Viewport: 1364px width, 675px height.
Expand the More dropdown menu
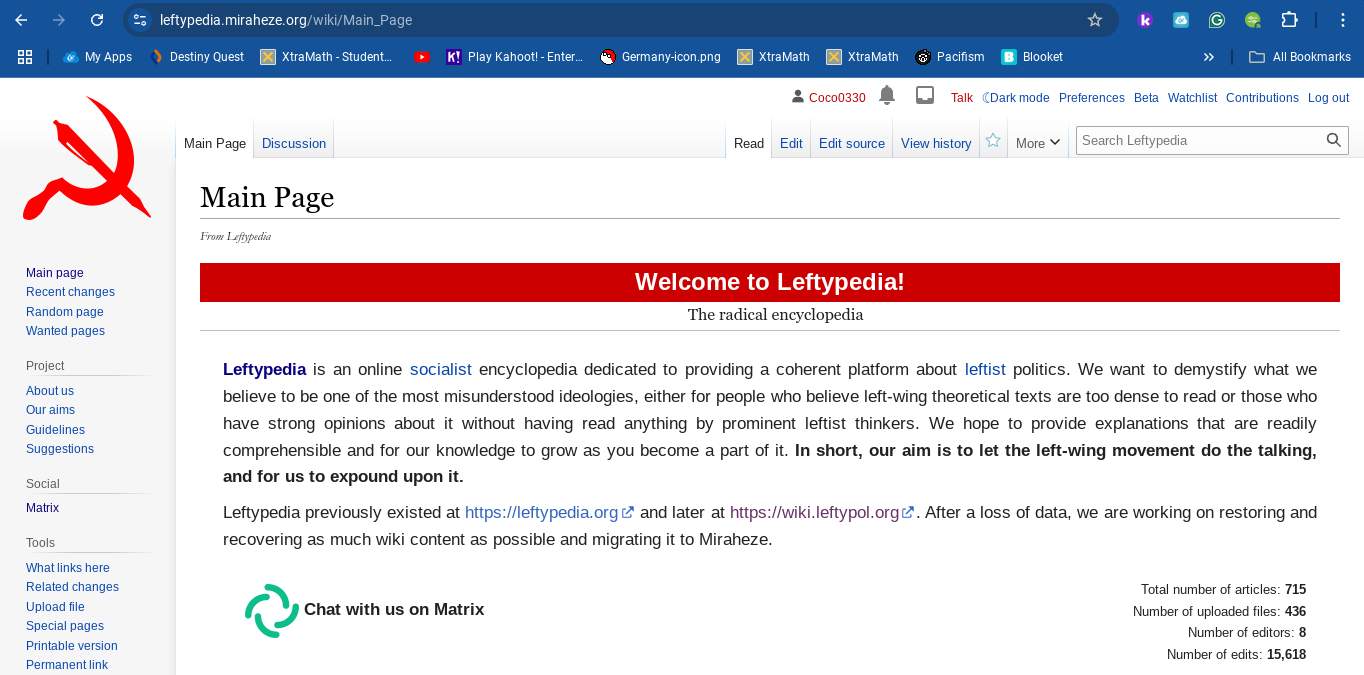(x=1038, y=143)
